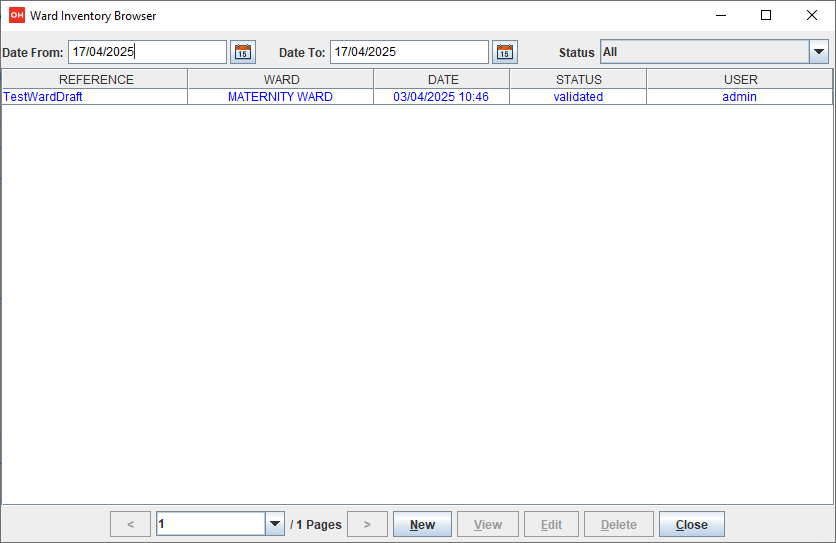836x543 pixels.
Task: Click the USER column header
Action: (740, 79)
